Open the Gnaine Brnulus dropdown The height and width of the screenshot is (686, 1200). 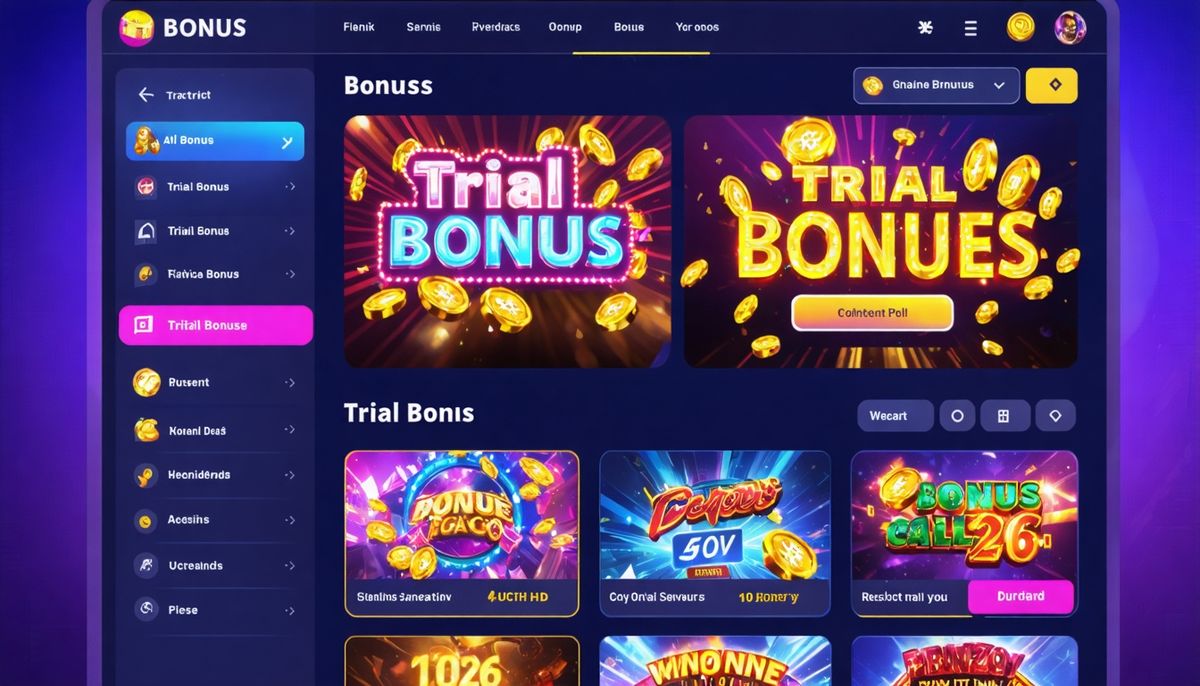click(936, 86)
